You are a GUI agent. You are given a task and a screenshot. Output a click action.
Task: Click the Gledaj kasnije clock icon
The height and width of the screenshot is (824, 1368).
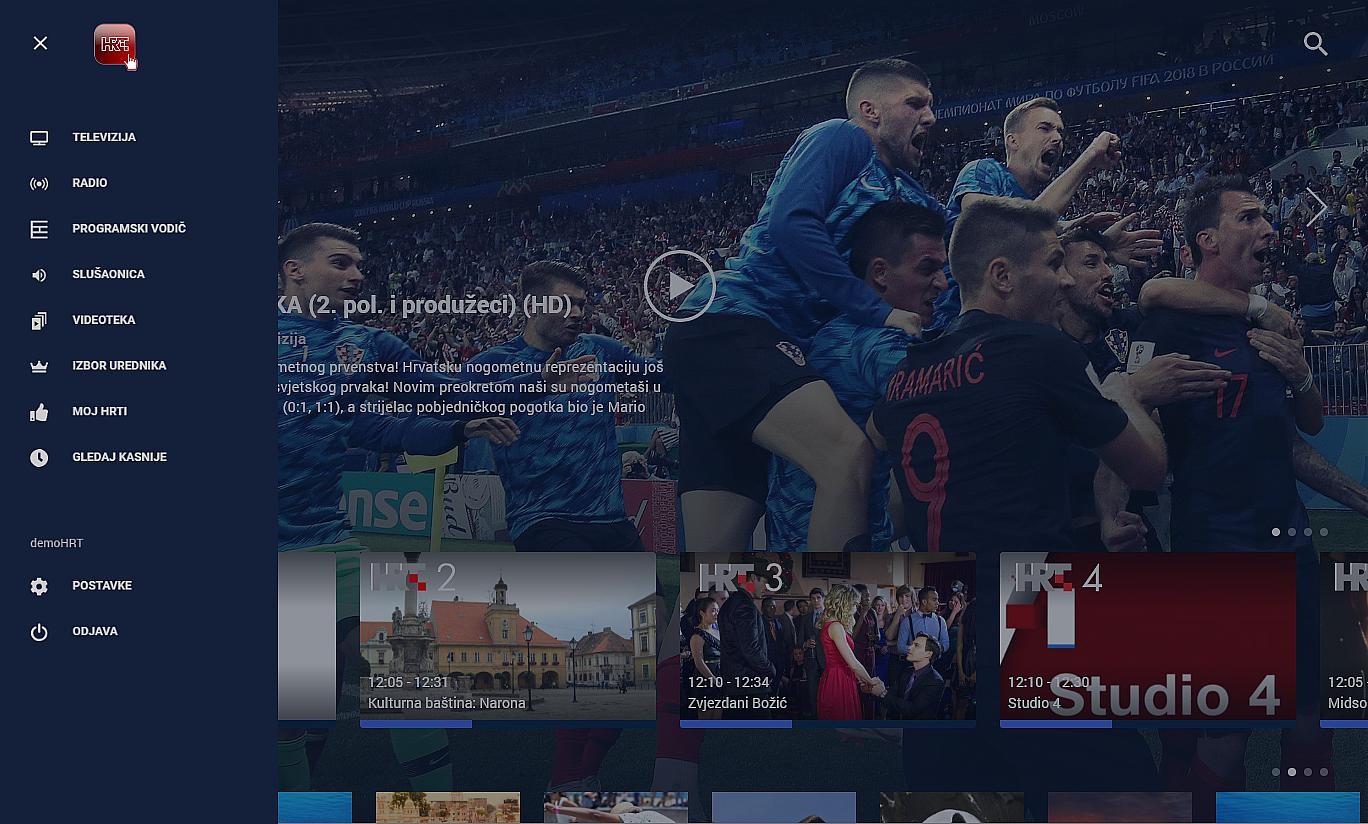click(39, 458)
